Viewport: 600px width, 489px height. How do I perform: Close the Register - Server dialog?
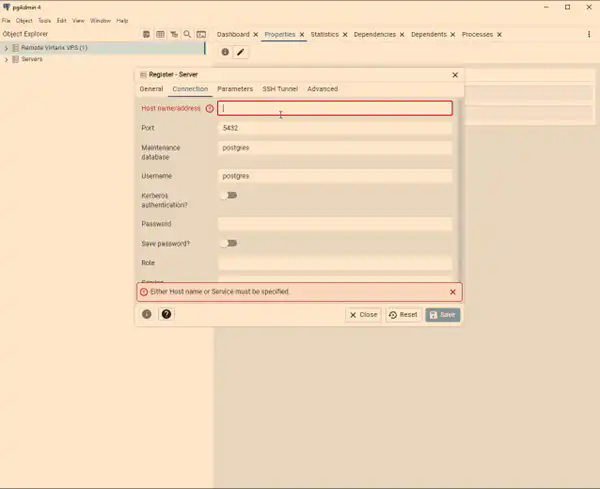point(455,75)
